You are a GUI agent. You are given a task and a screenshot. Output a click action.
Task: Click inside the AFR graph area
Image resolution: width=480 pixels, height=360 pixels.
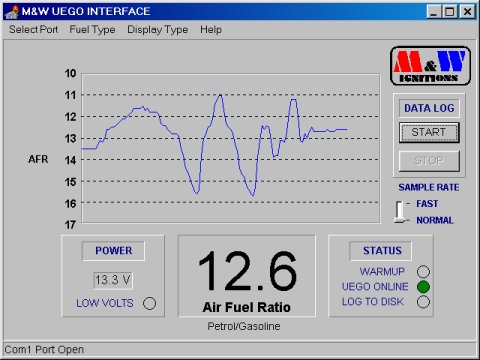point(231,148)
